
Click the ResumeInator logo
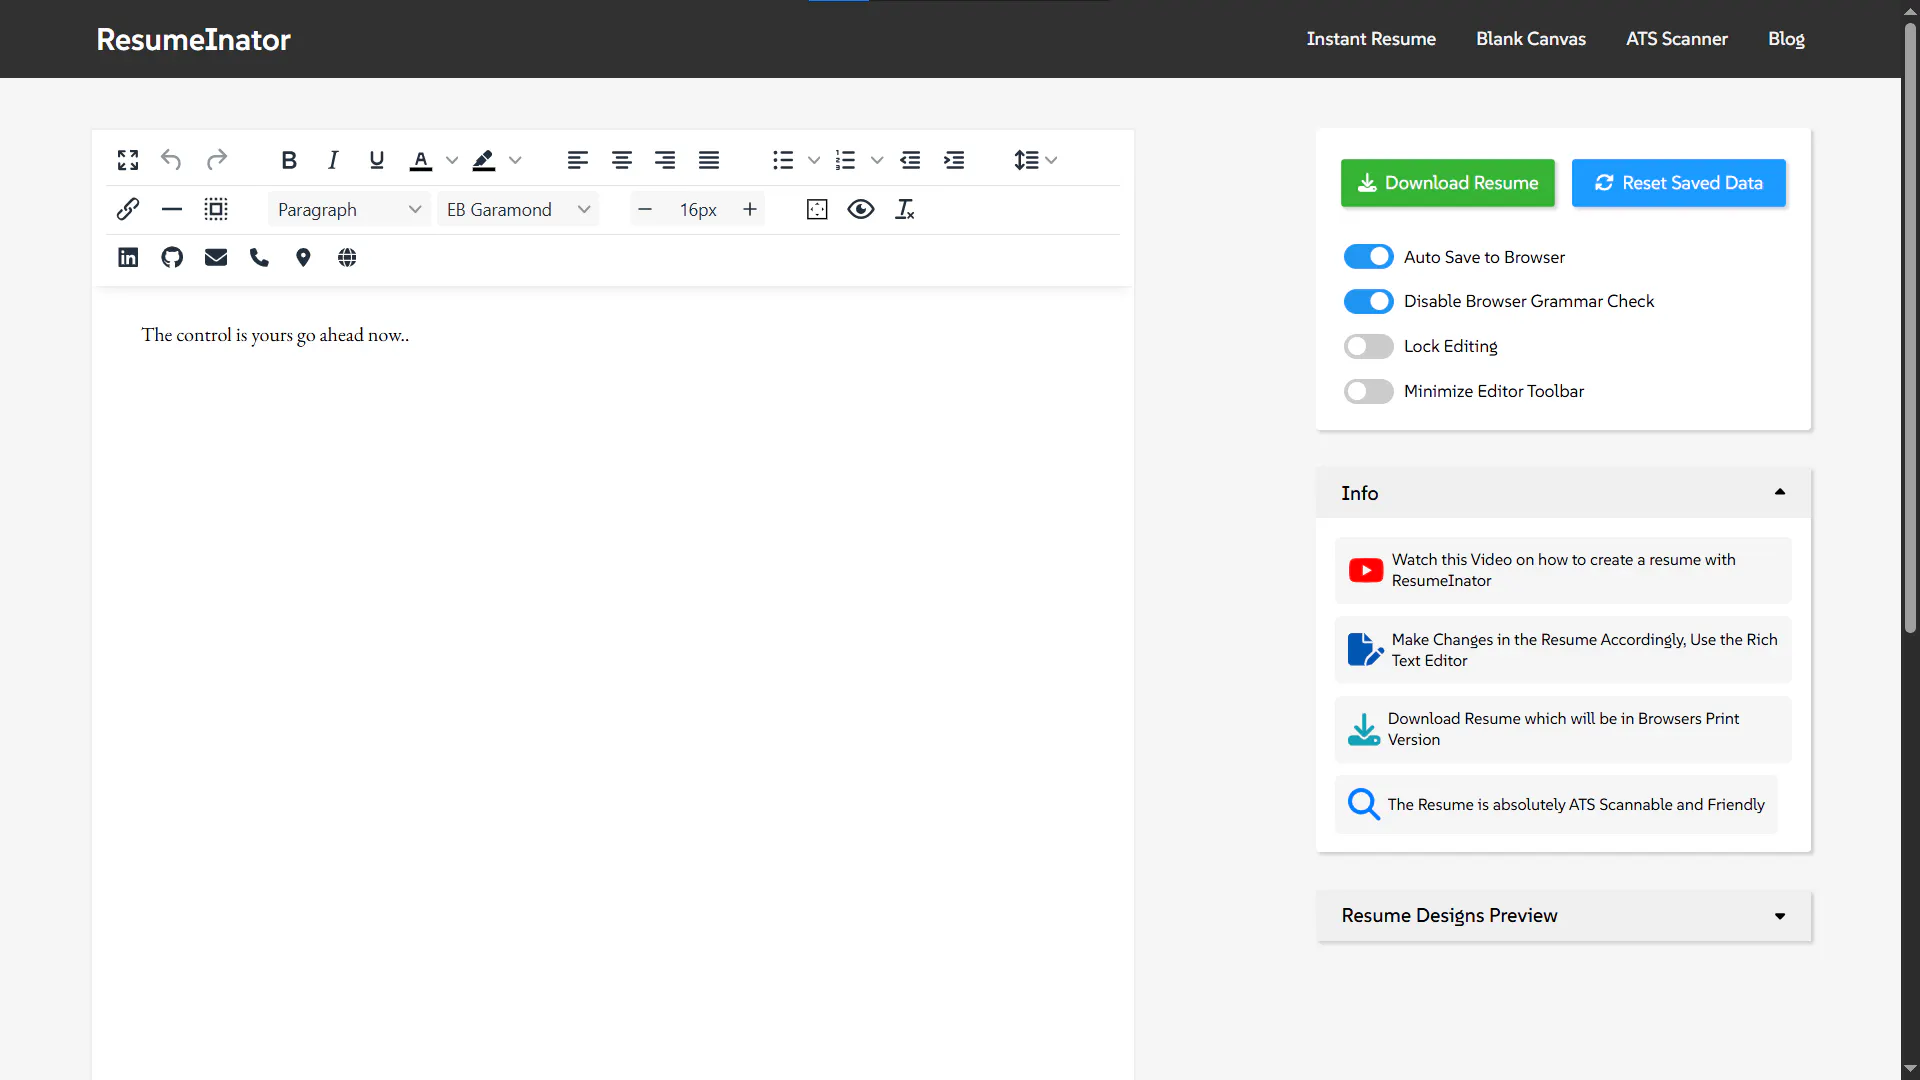tap(194, 39)
